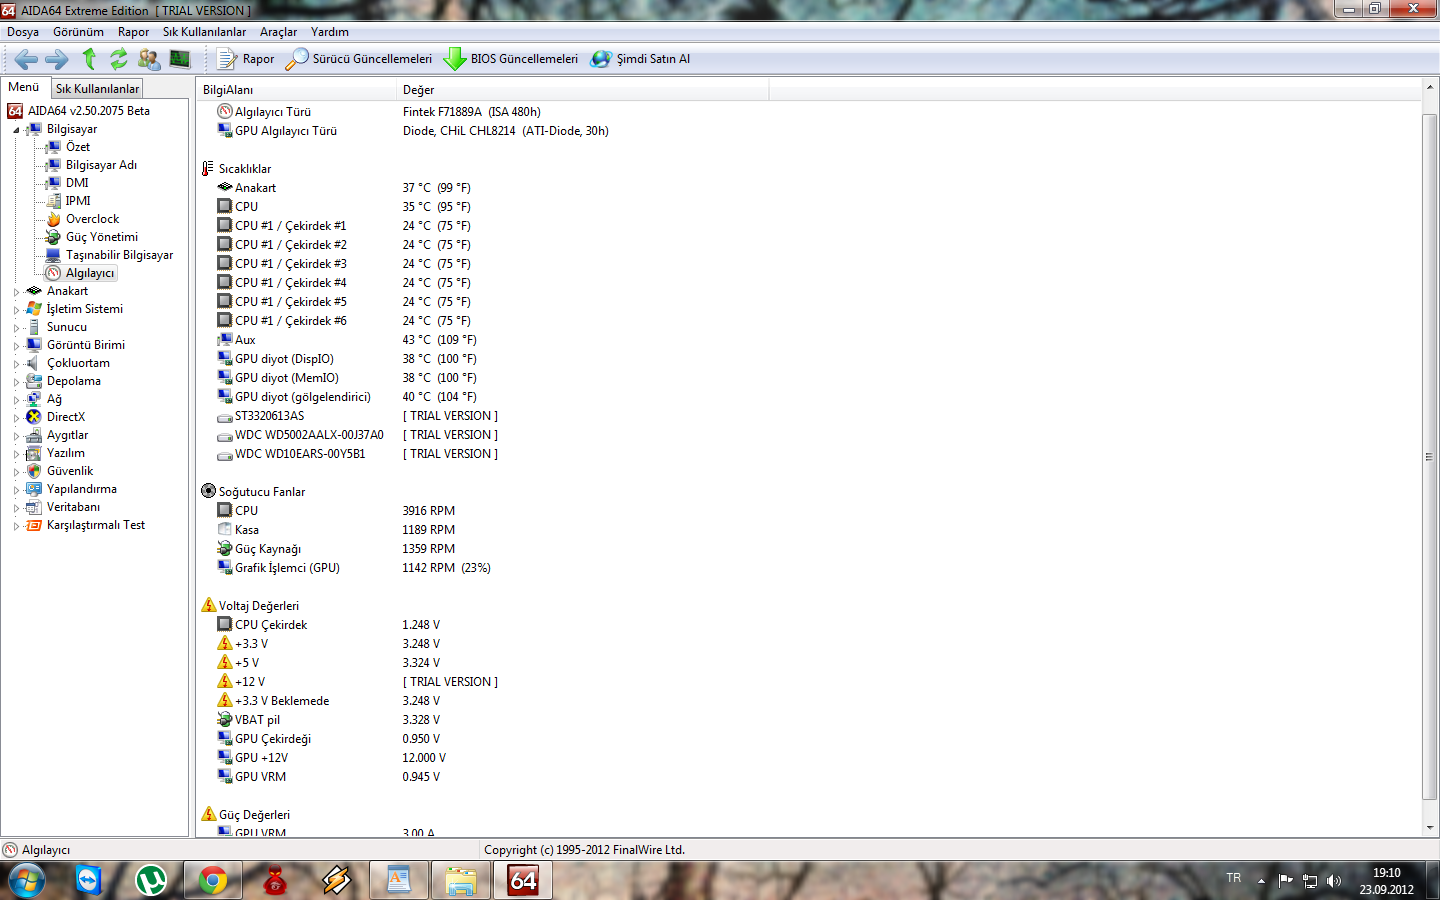Select the Güvenlik shield icon in the tree

(x=34, y=471)
